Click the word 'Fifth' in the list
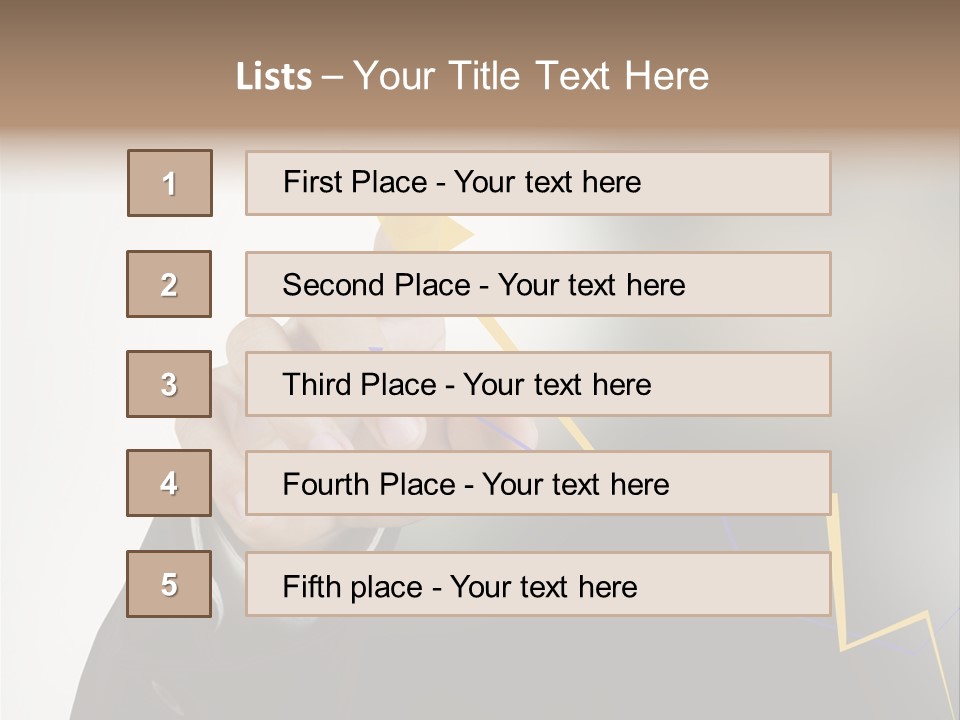960x720 pixels. [313, 586]
